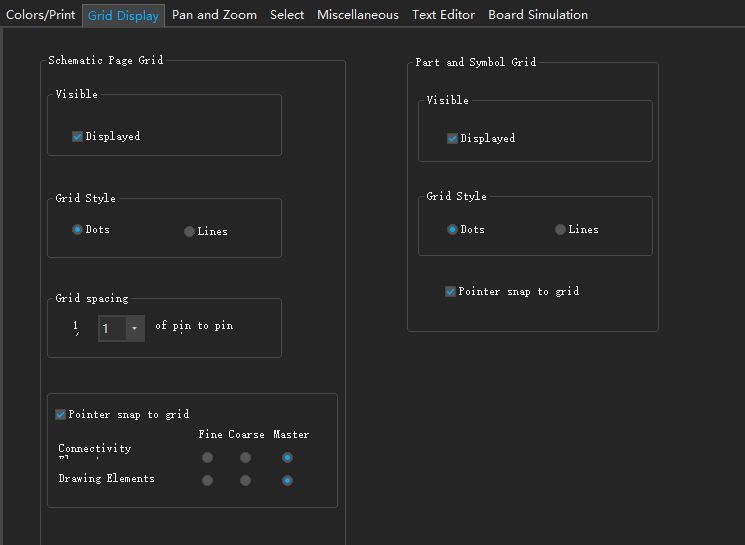
Task: Switch to the Pan and Zoom tab
Action: (214, 15)
